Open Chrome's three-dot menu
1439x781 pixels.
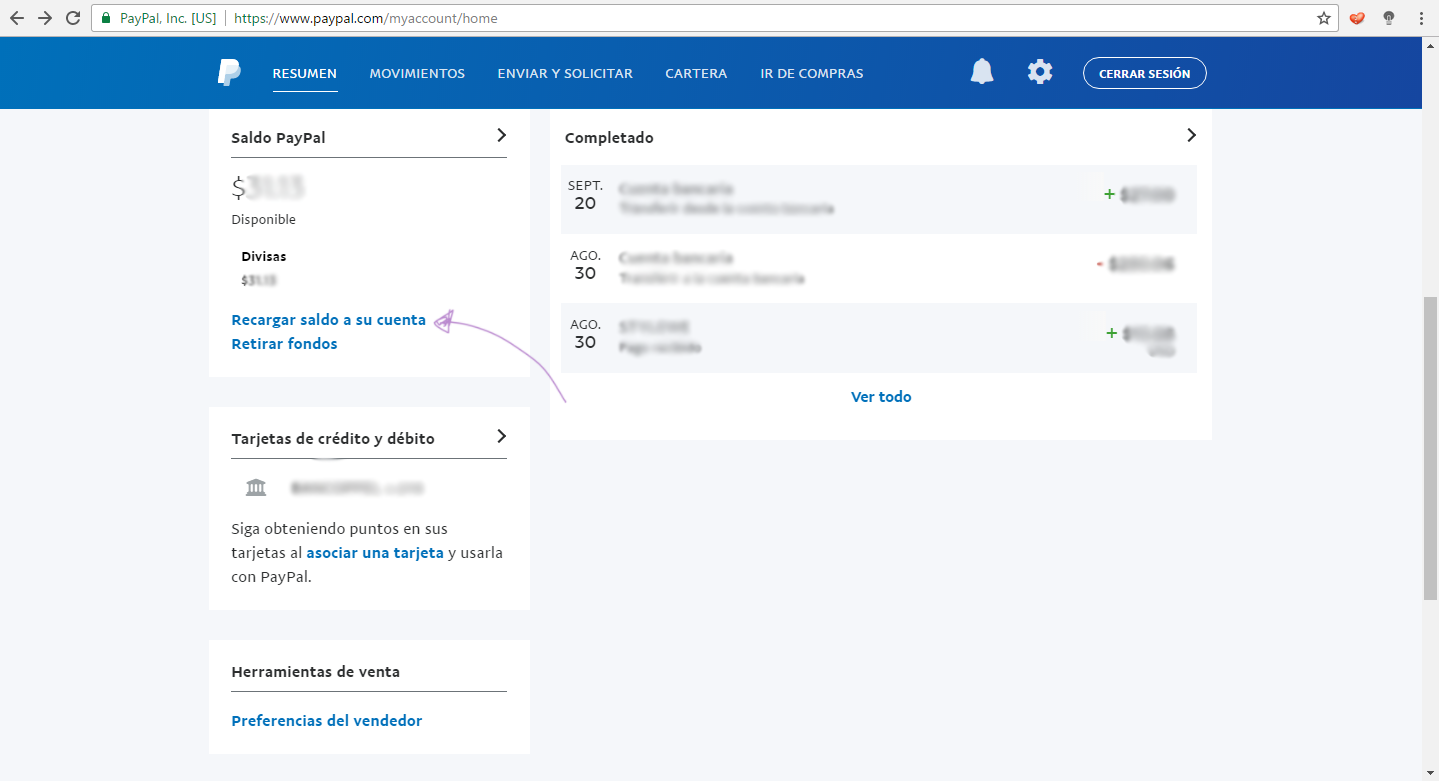tap(1421, 18)
